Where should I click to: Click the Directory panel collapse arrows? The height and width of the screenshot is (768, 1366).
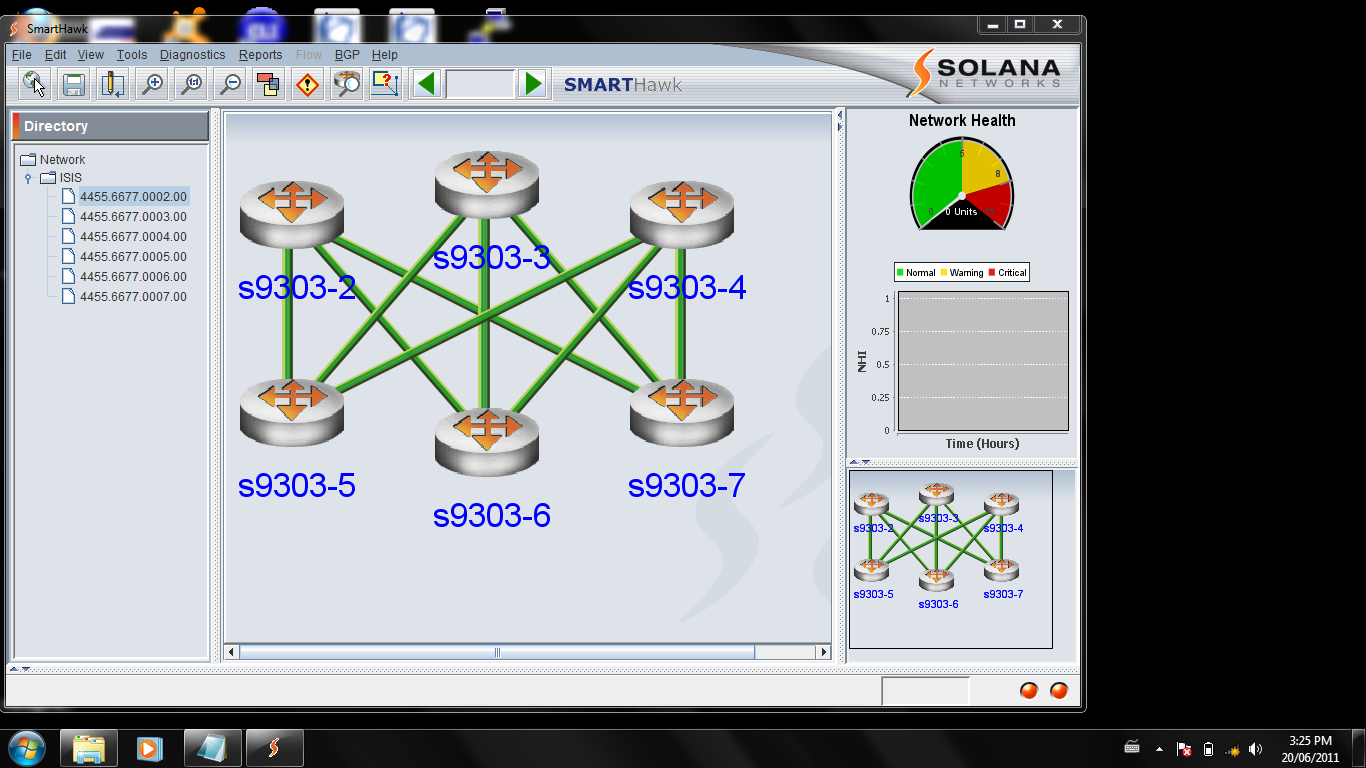20,668
